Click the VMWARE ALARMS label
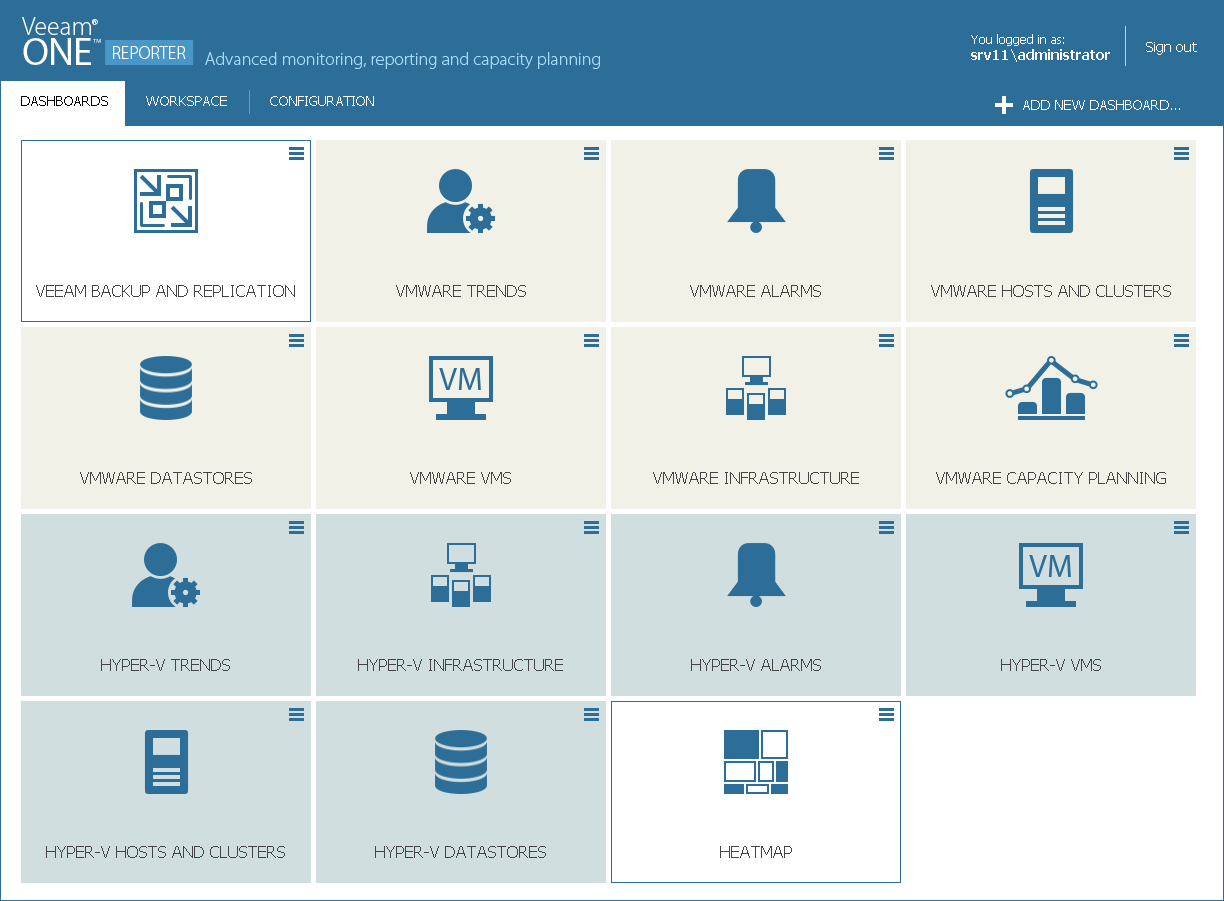This screenshot has height=901, width=1224. coord(756,291)
